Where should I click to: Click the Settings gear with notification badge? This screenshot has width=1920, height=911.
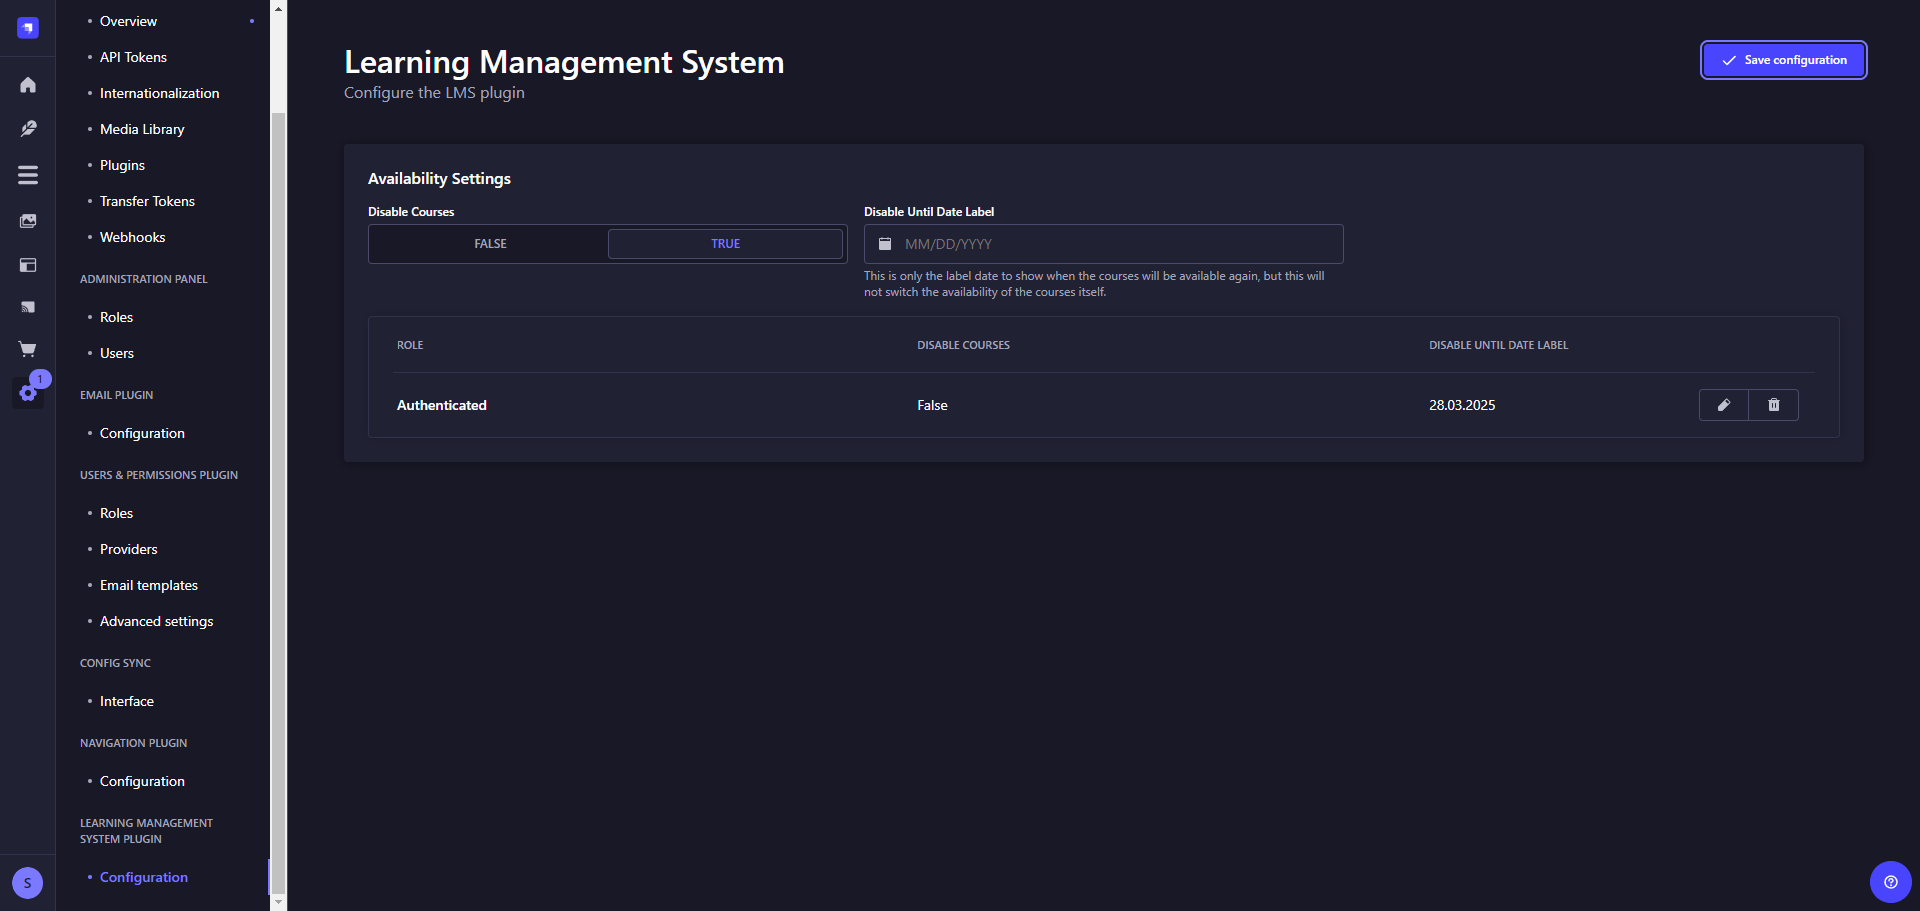[x=27, y=392]
